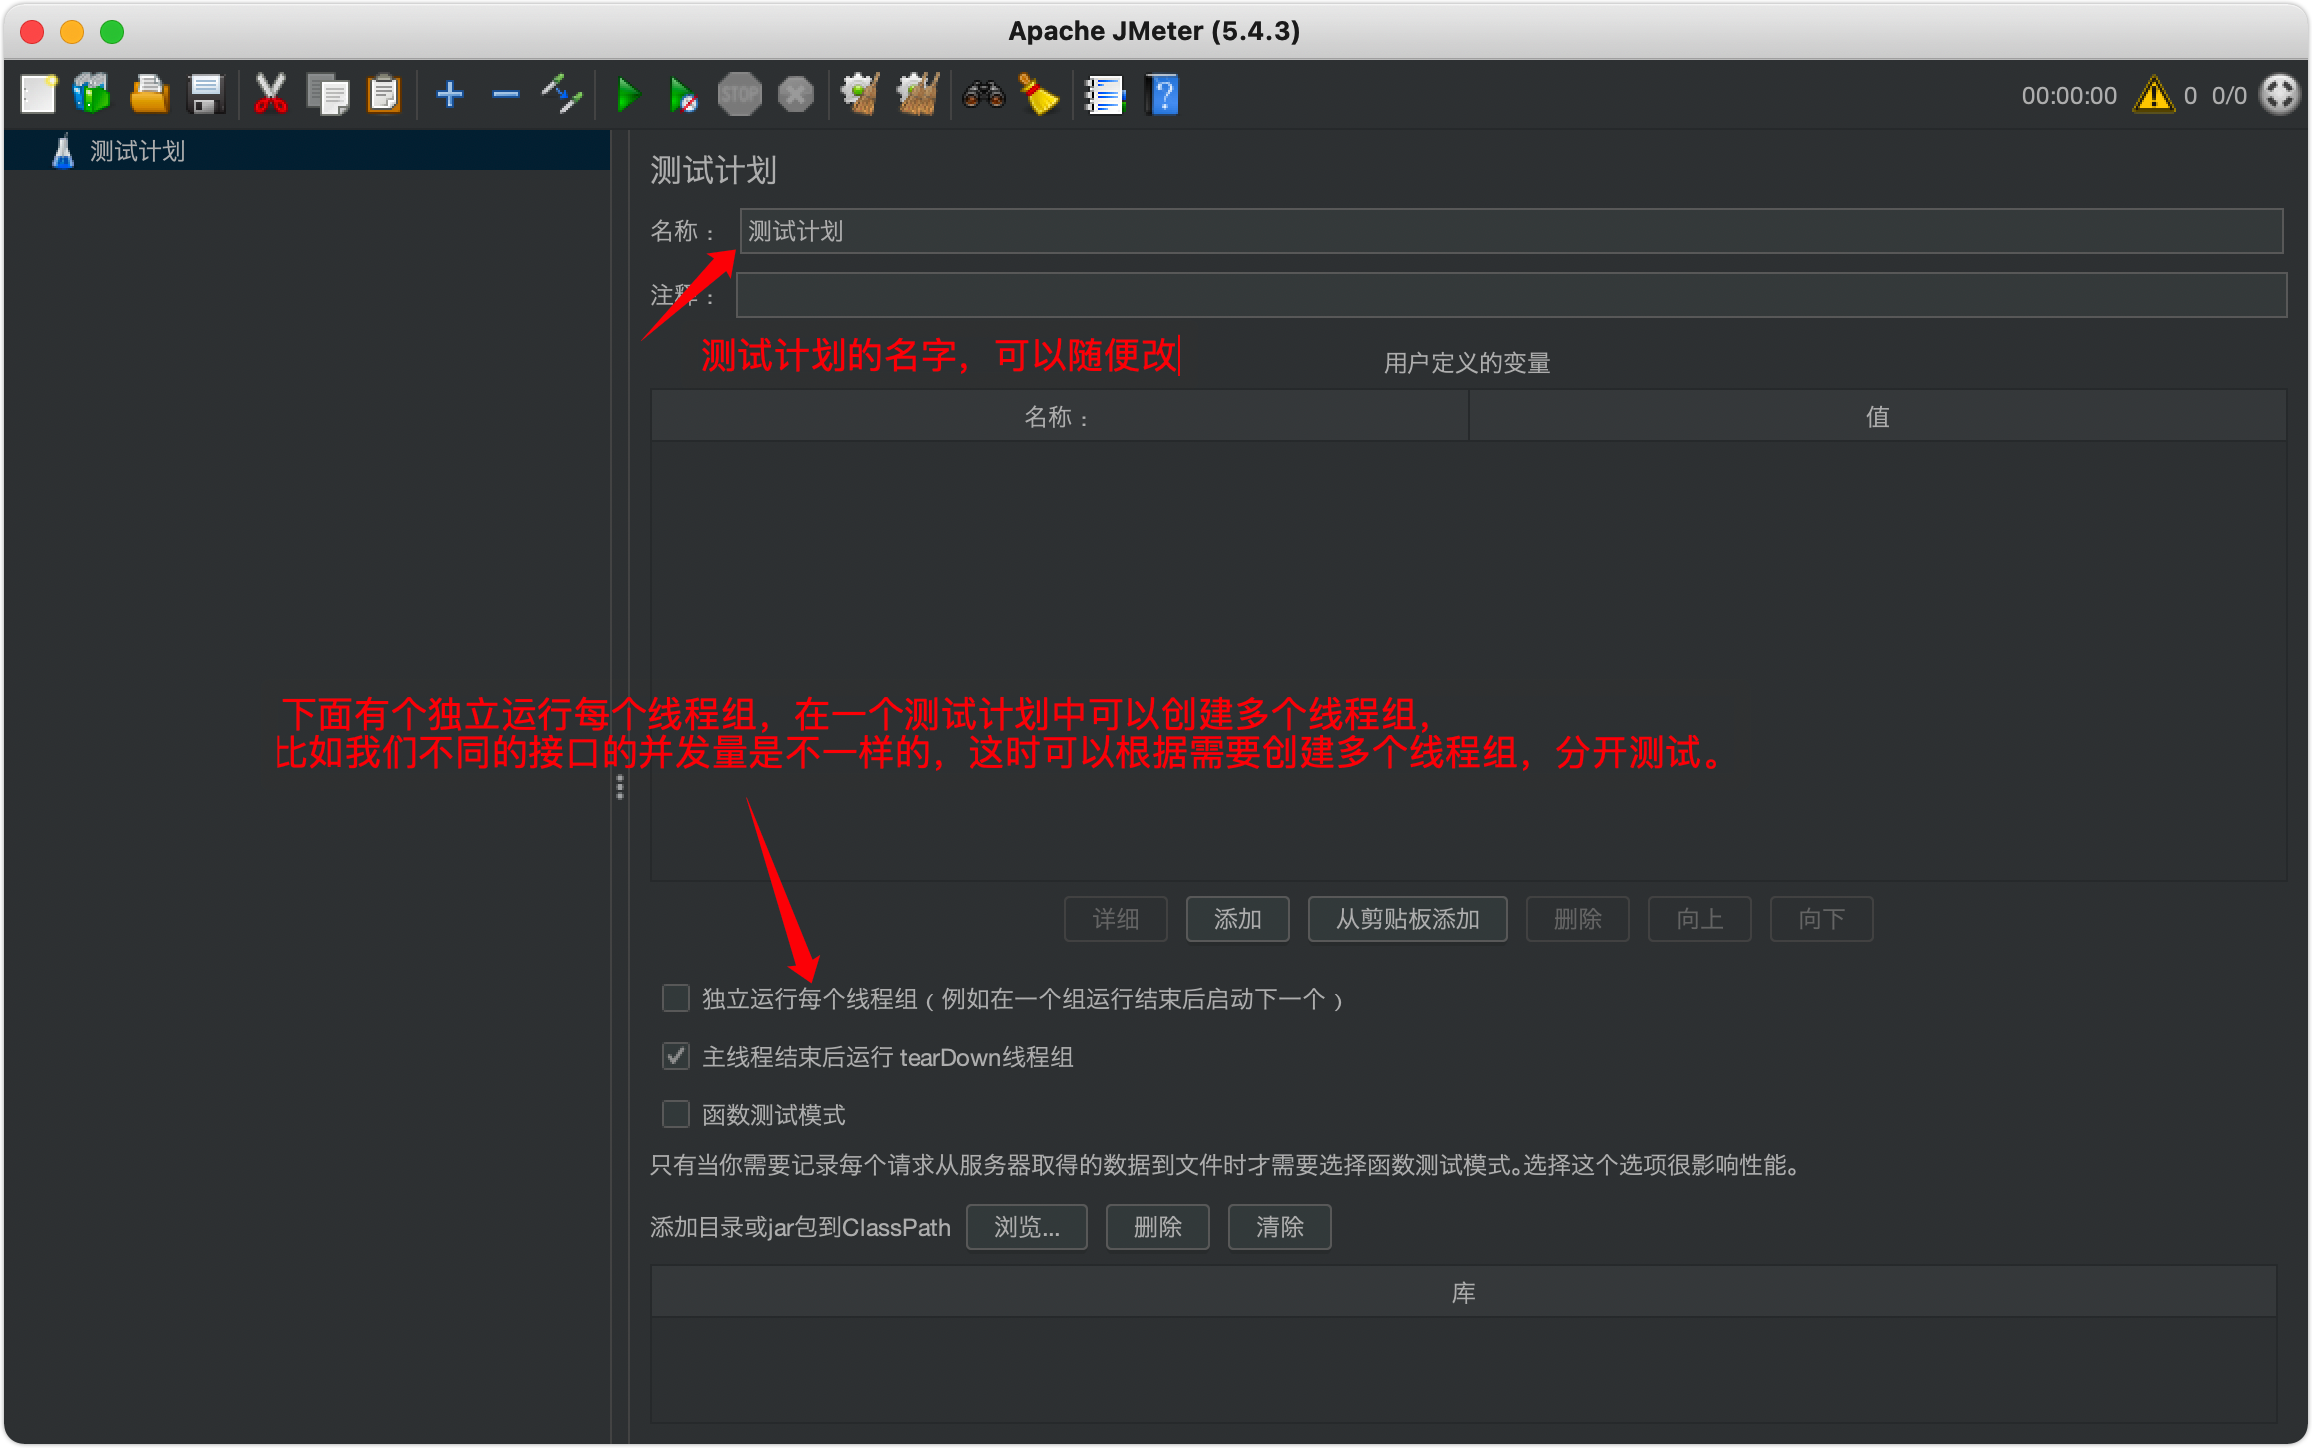Image resolution: width=2312 pixels, height=1448 pixels.
Task: Click the warning triangle log indicator
Action: click(2154, 95)
